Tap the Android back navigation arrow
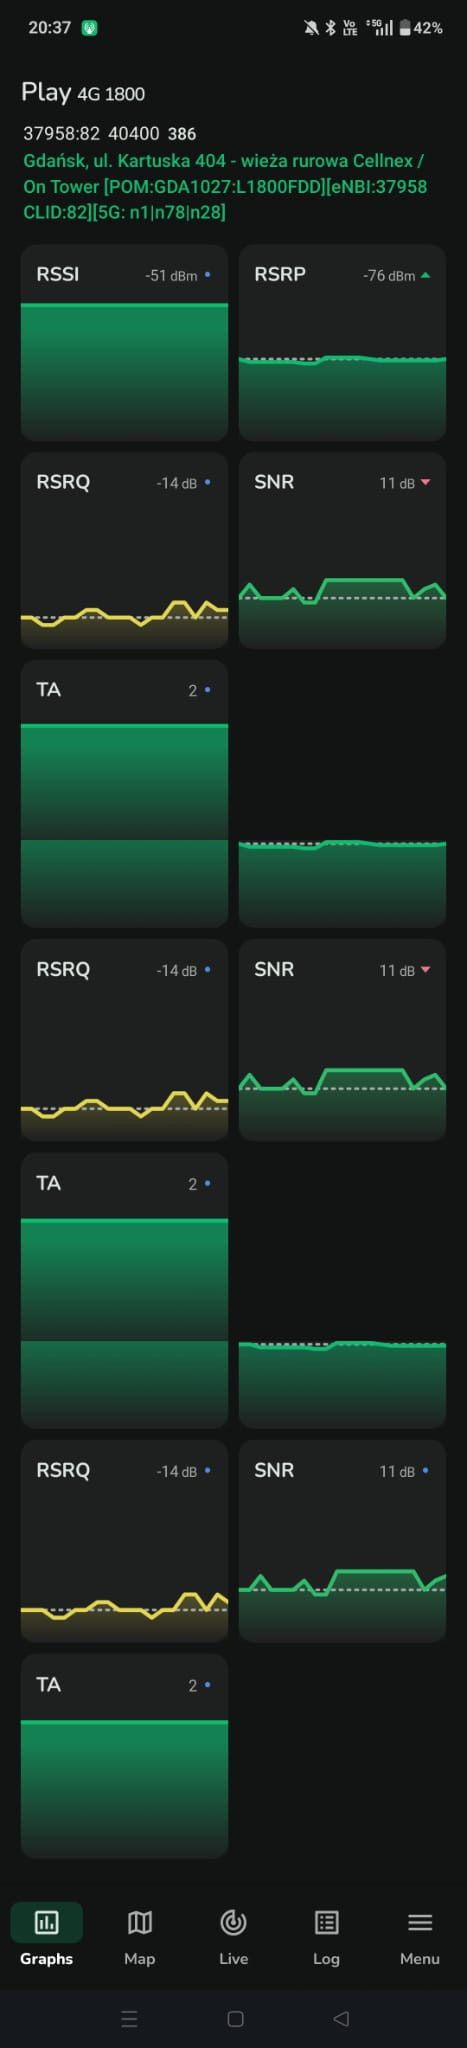467x2048 pixels. point(341,2019)
